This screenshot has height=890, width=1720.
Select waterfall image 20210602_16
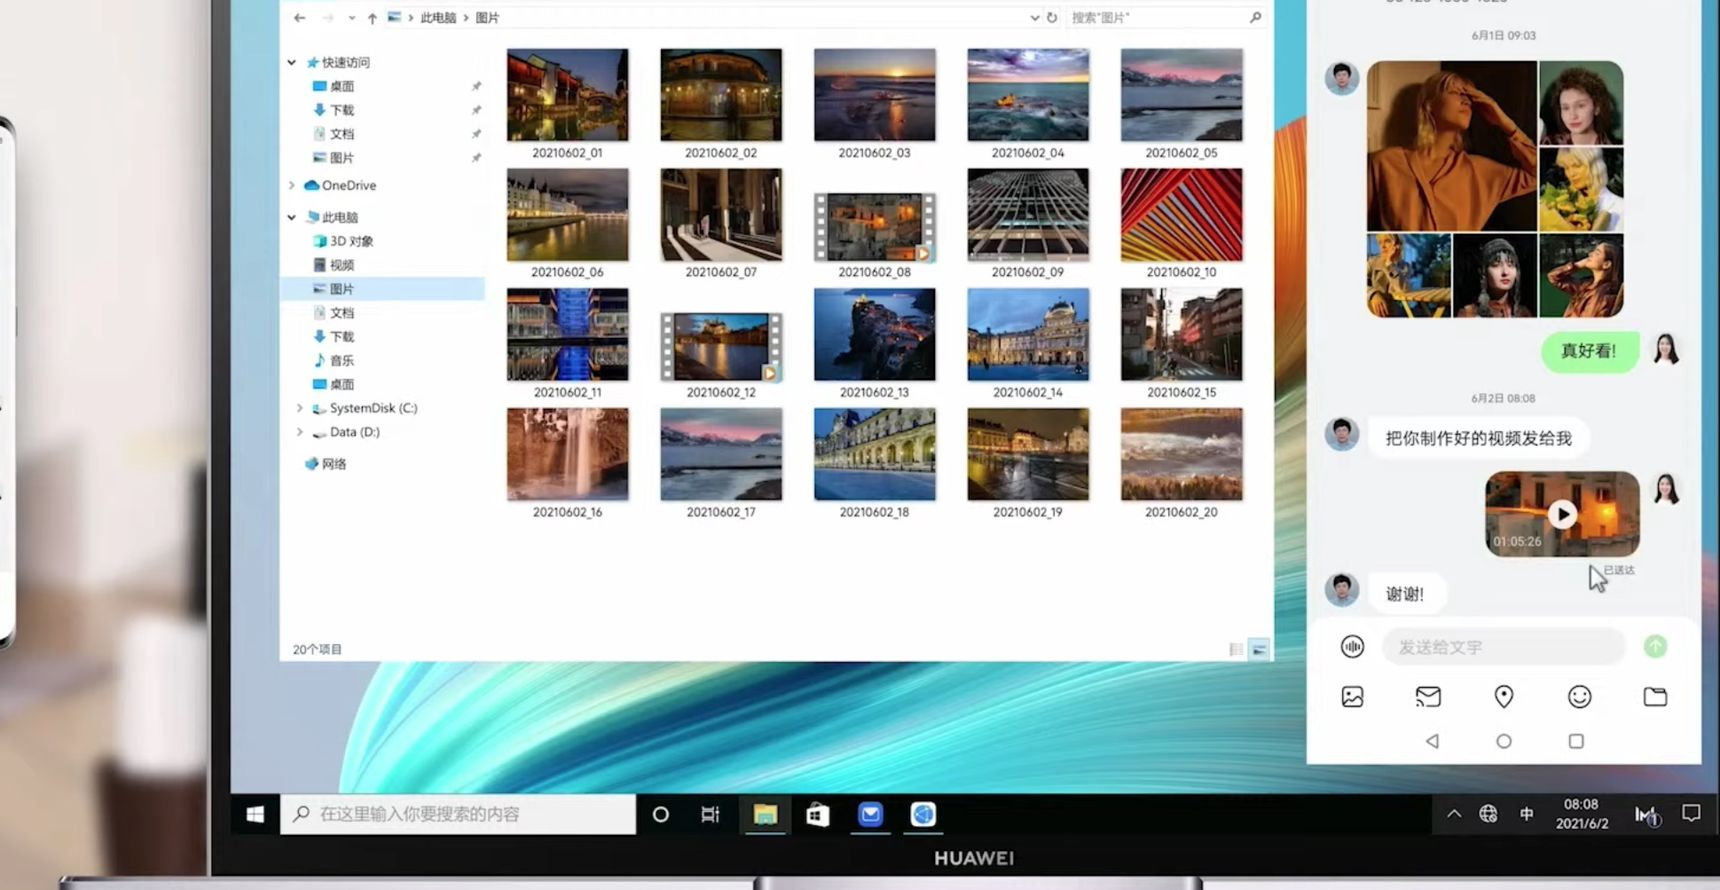pos(567,454)
